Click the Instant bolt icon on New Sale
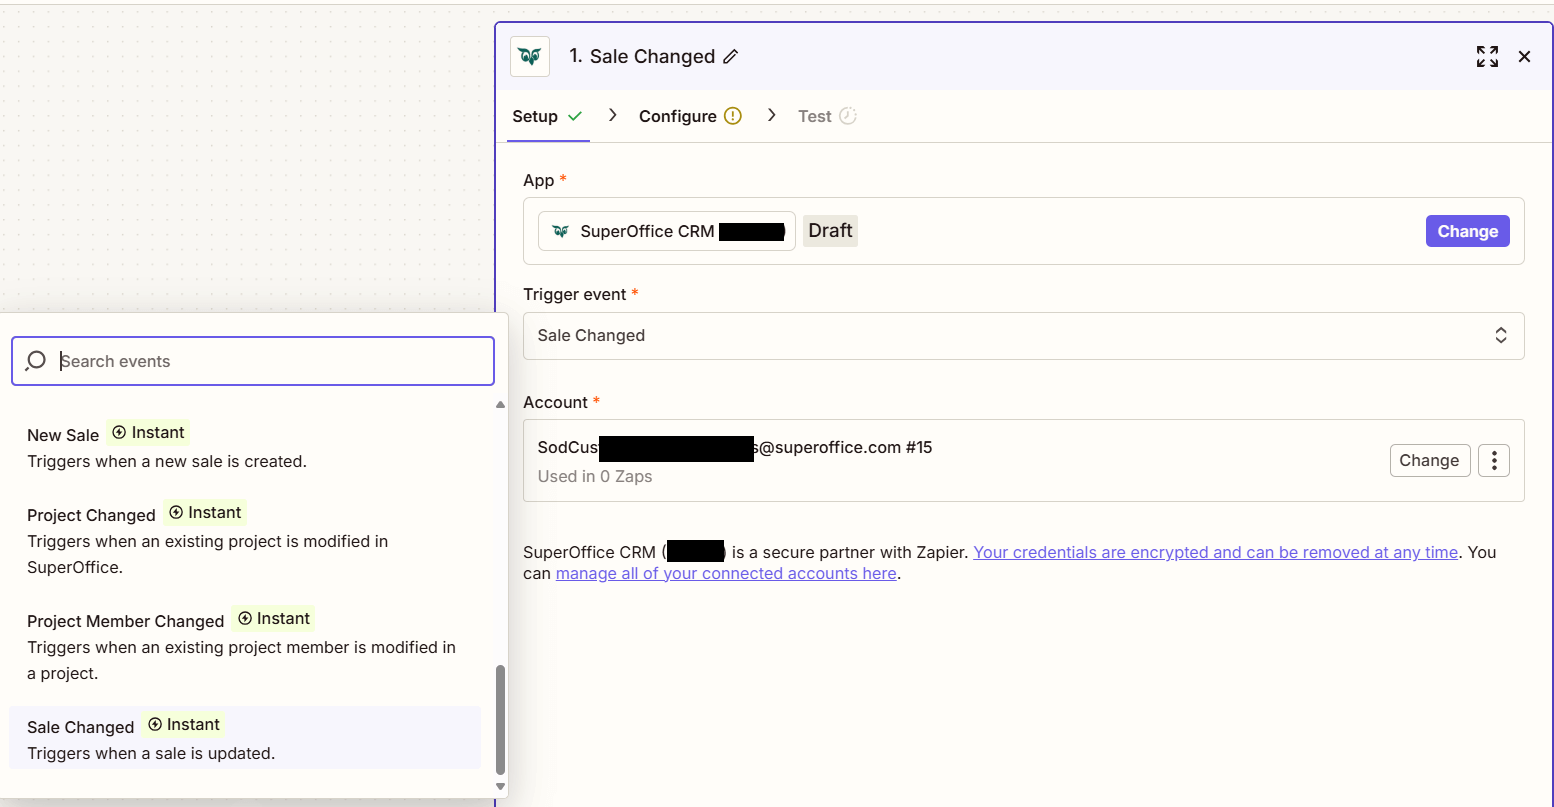 119,432
